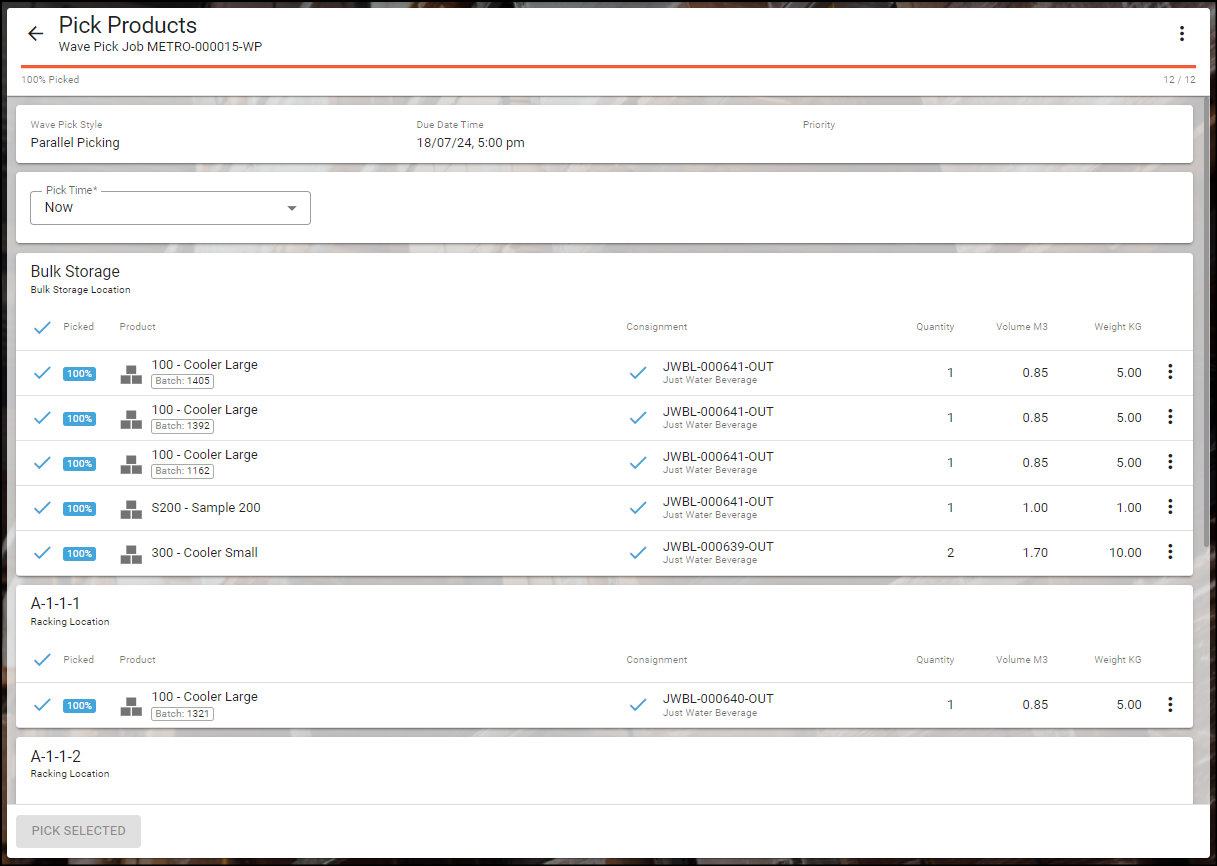The width and height of the screenshot is (1217, 866).
Task: Open row menu for 300 - Cooler Small
Action: pos(1170,552)
